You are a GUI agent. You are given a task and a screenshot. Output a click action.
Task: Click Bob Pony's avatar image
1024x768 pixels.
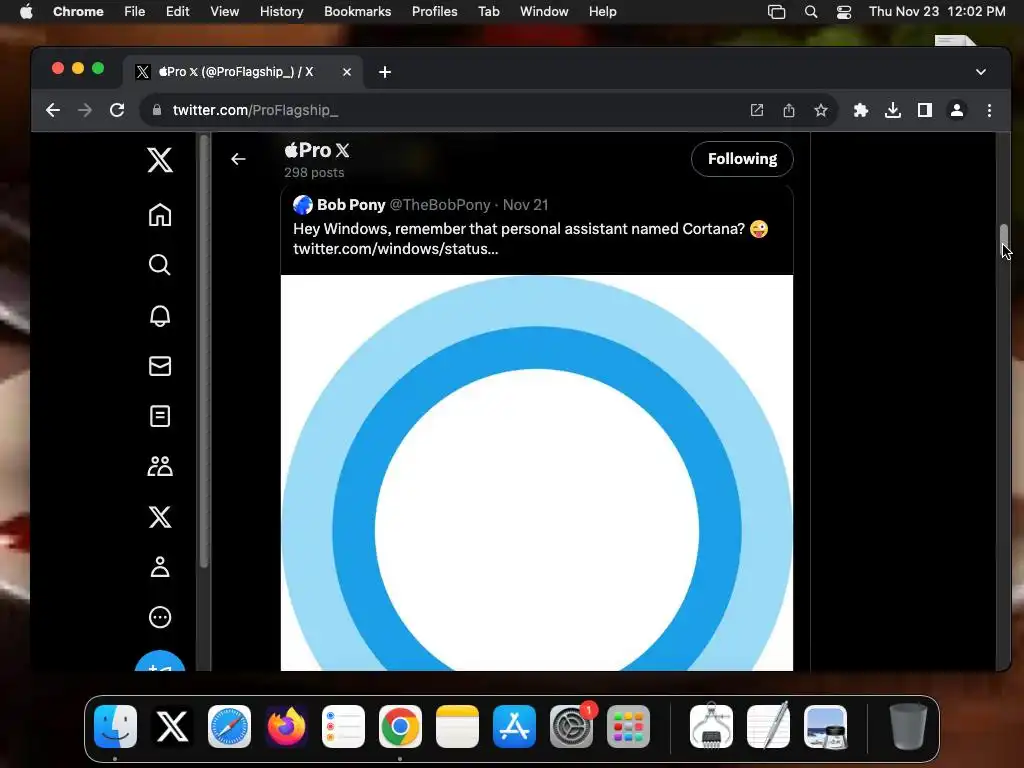pos(303,204)
